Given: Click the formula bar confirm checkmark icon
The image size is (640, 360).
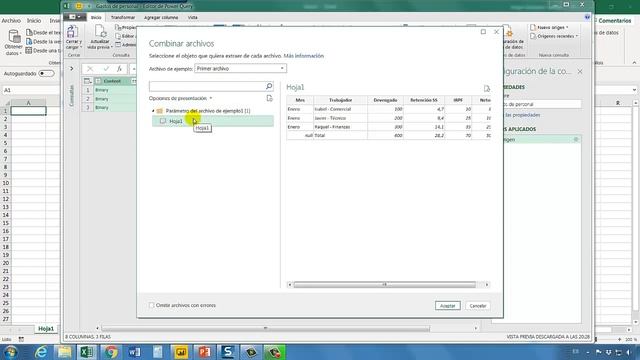Looking at the screenshot, I should (x=106, y=69).
